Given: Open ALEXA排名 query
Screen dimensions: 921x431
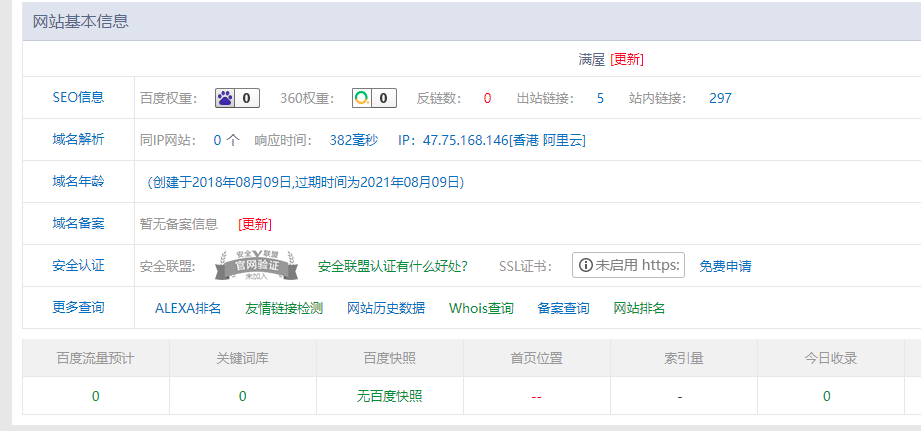Looking at the screenshot, I should pos(188,308).
